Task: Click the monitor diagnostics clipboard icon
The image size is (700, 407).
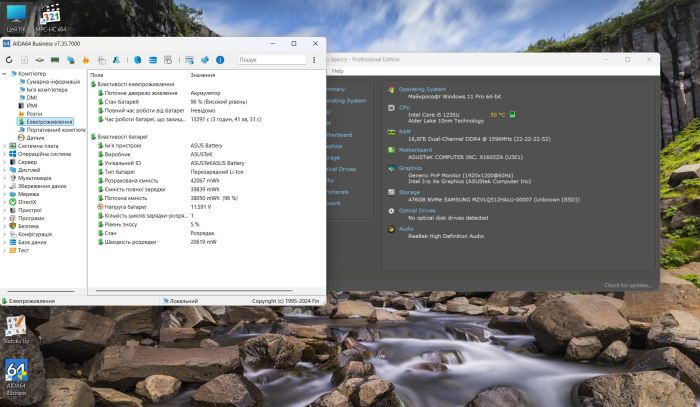Action: click(x=101, y=60)
